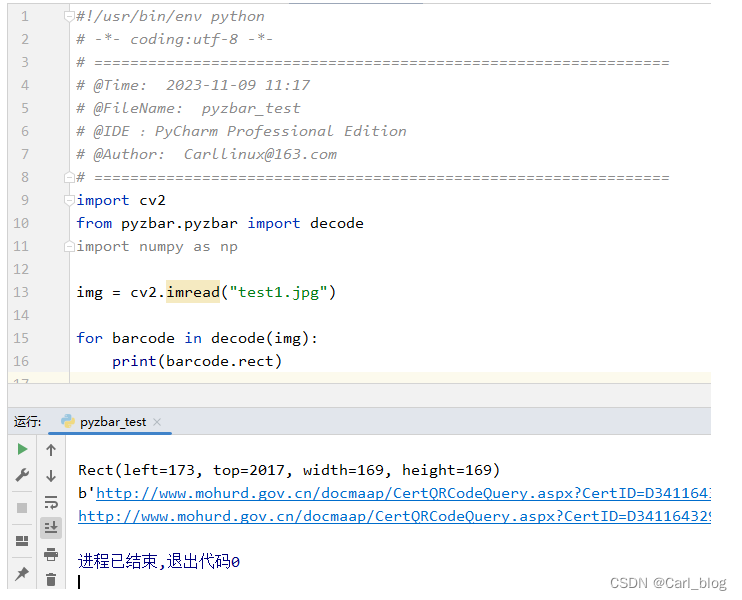
Task: Click 'import cv2' statement
Action: point(121,201)
